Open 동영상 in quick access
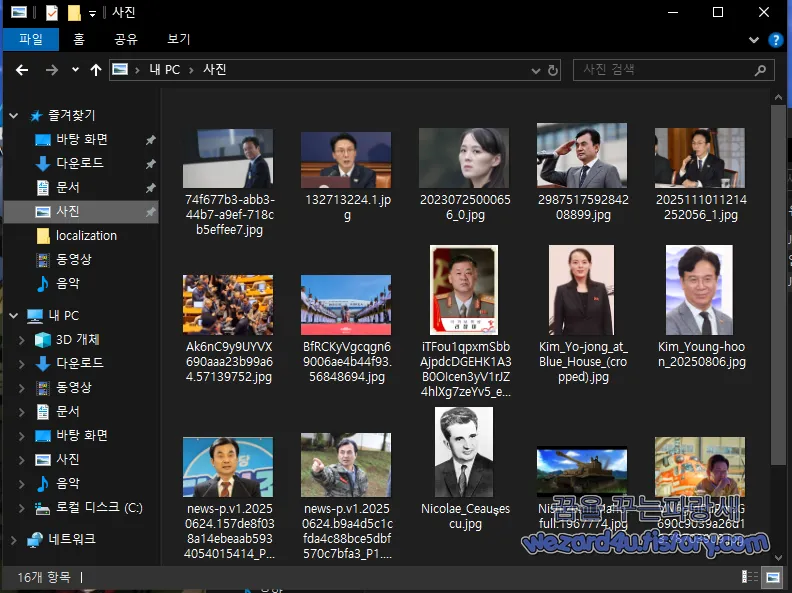 point(73,260)
